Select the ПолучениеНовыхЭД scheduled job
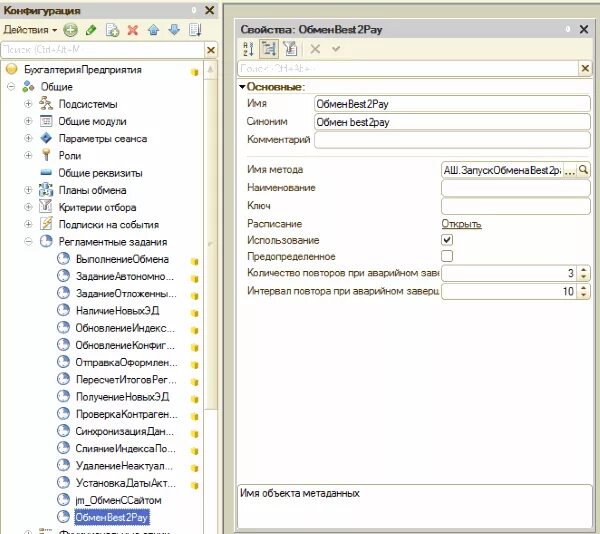The image size is (600, 534). 122,397
